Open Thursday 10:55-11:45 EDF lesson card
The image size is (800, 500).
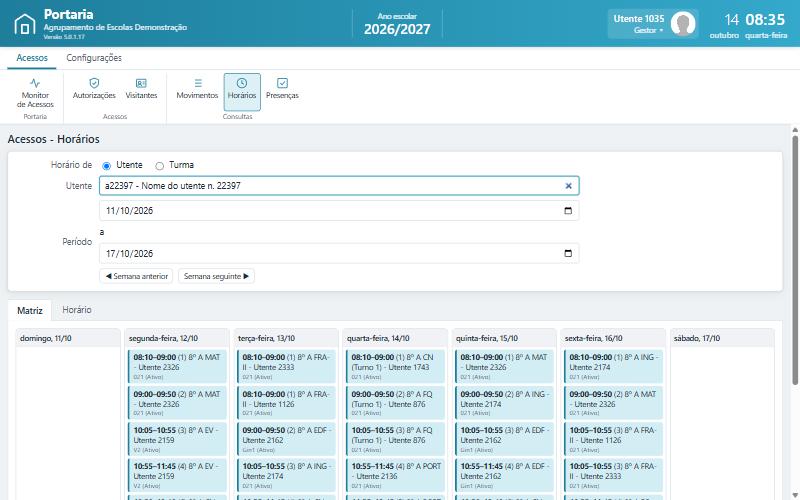[504, 476]
